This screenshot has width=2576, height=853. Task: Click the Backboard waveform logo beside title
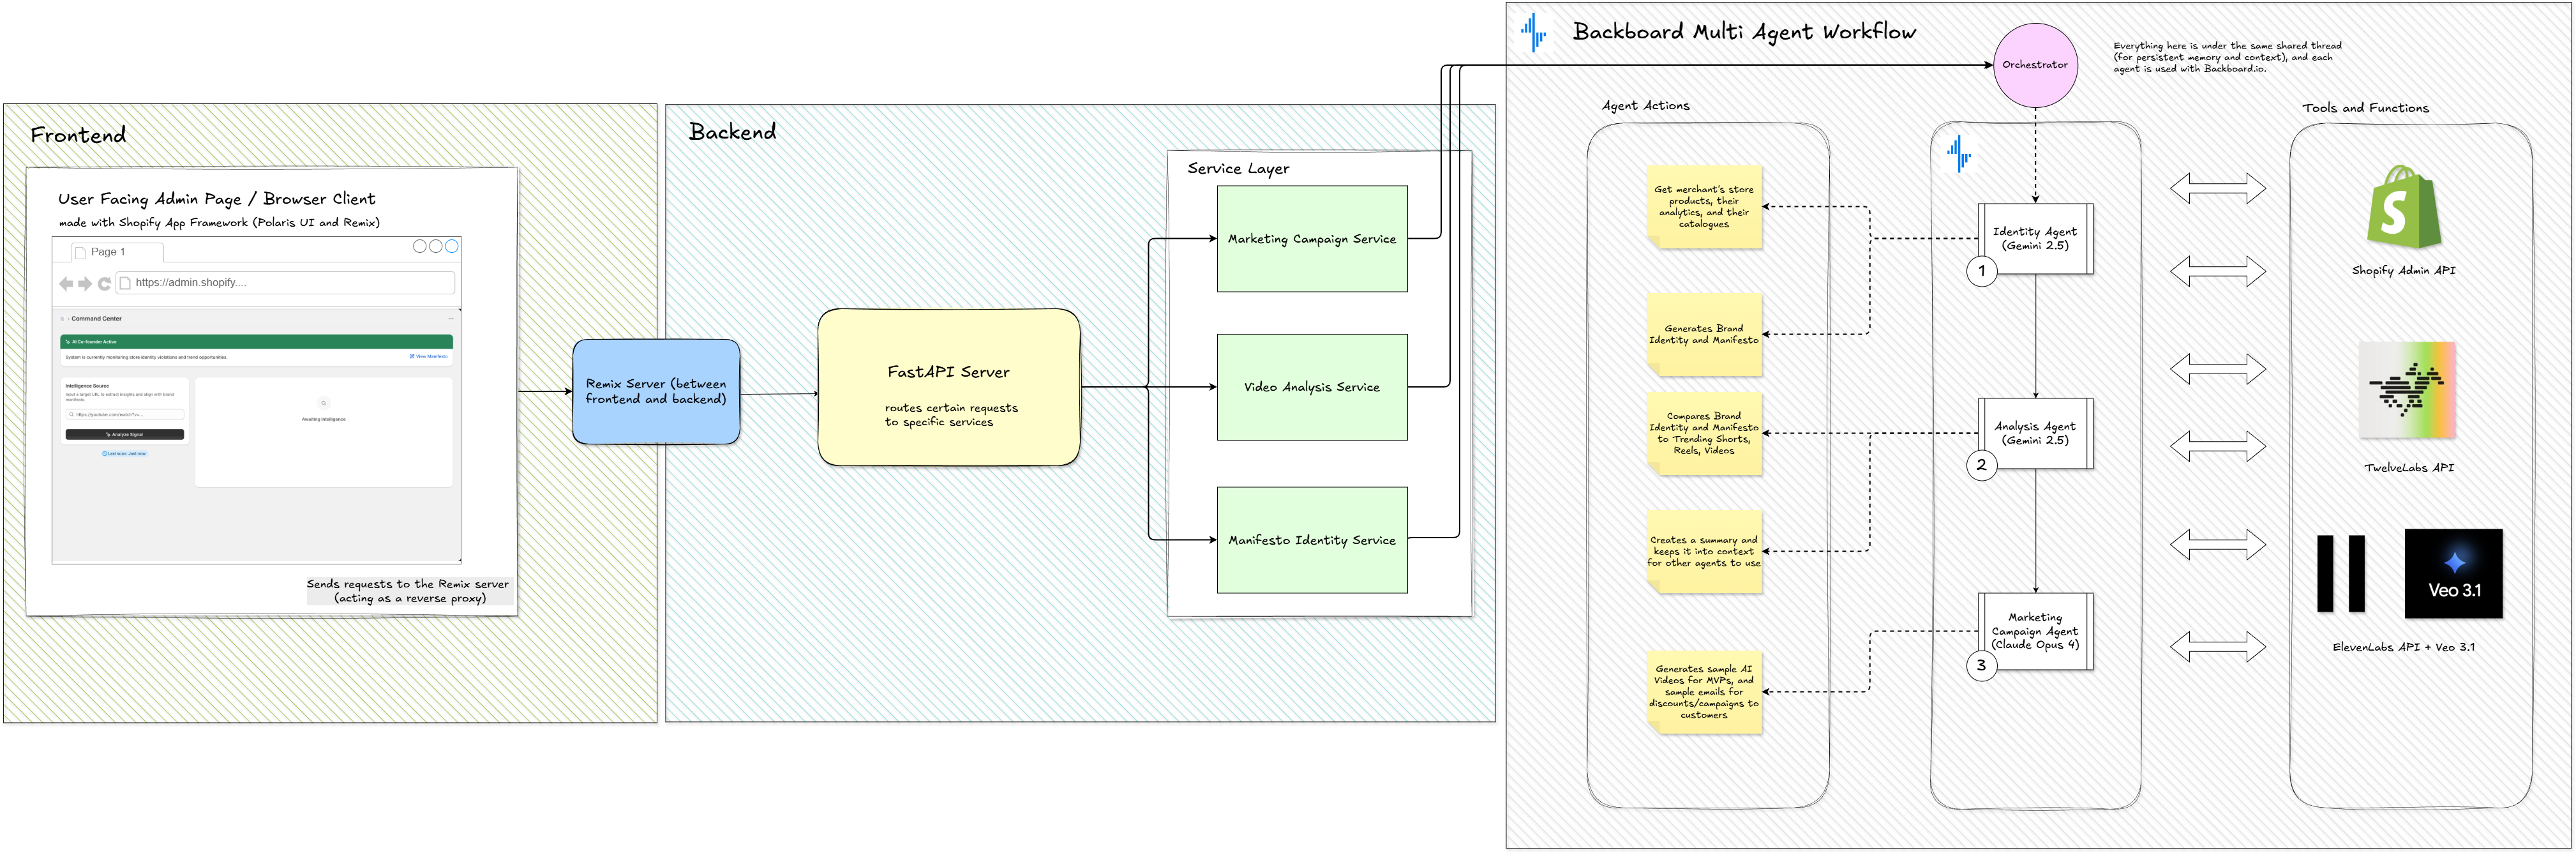(1533, 32)
